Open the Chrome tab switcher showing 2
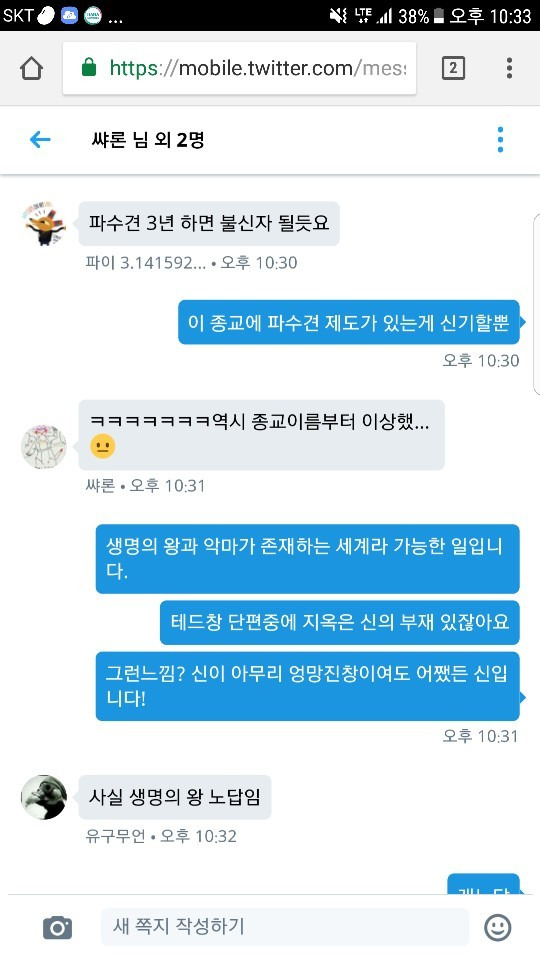Screen dimensions: 540x960 453,68
